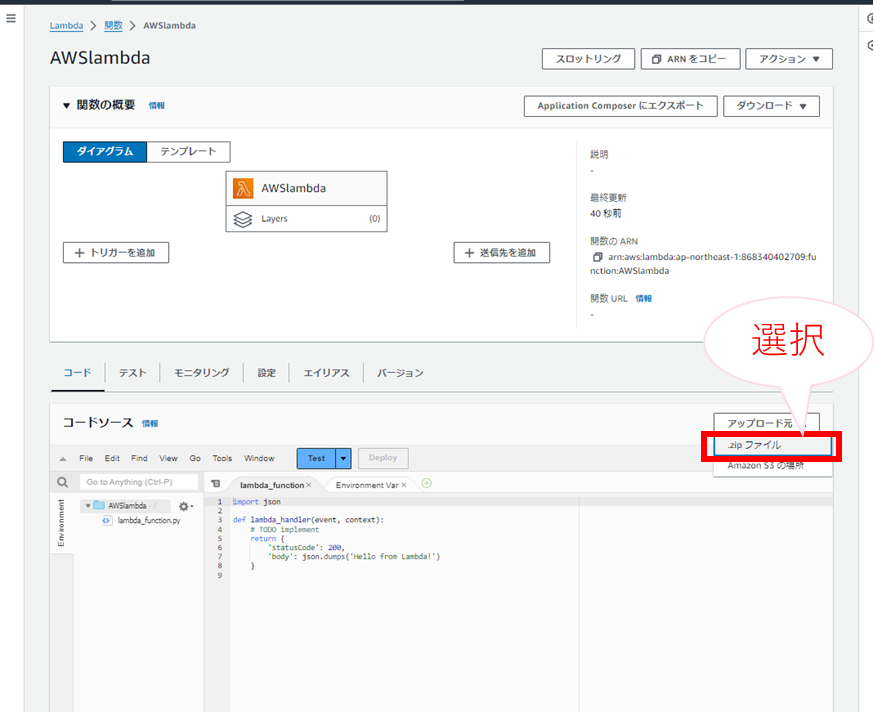Switch to the エイリアス tab
Viewport: 875px width, 712px height.
(326, 373)
